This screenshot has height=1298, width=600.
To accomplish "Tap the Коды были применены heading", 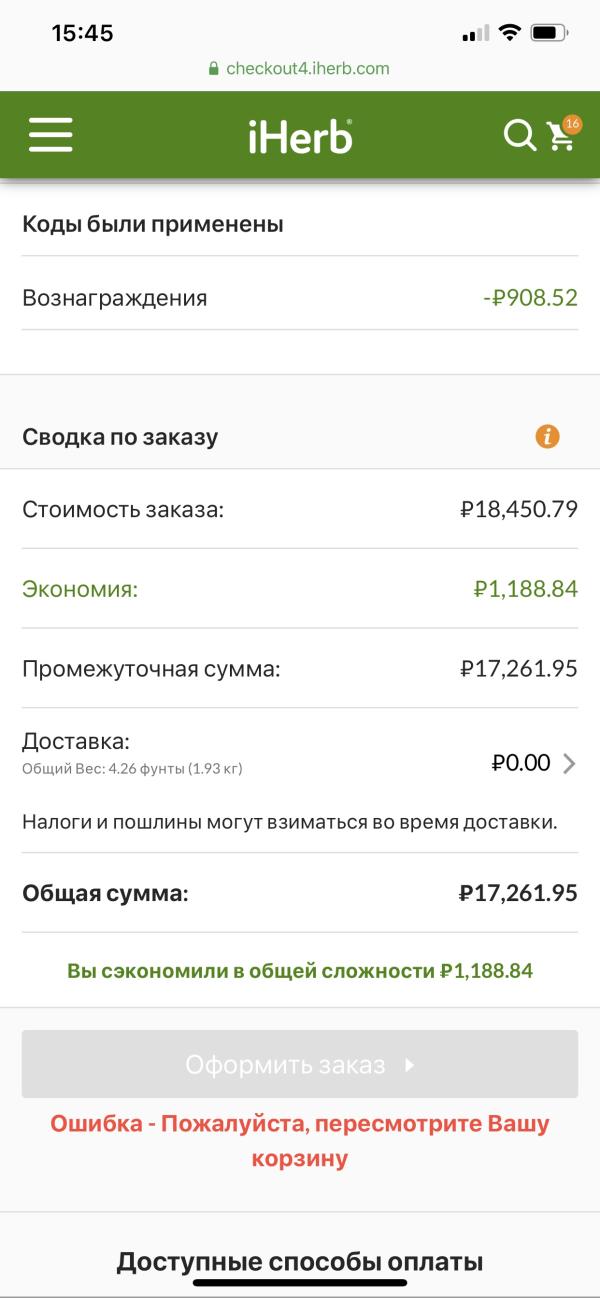I will (153, 224).
